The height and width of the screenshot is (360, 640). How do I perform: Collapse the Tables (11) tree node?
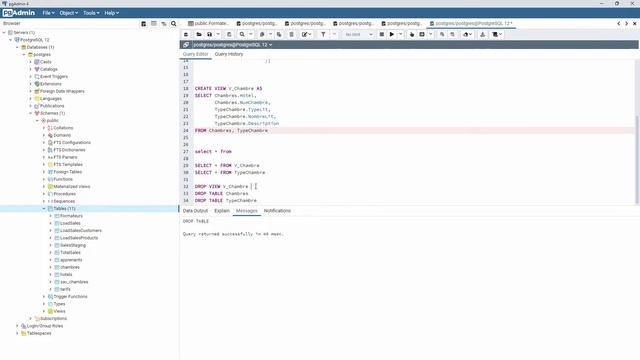click(44, 209)
